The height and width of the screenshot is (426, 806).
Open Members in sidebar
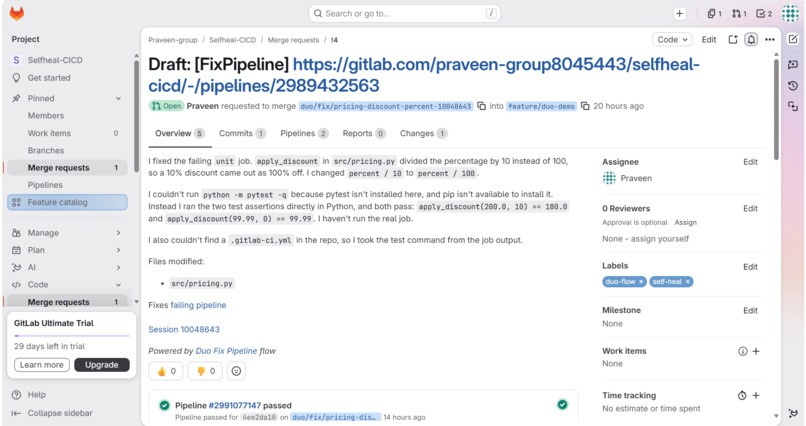click(x=67, y=116)
